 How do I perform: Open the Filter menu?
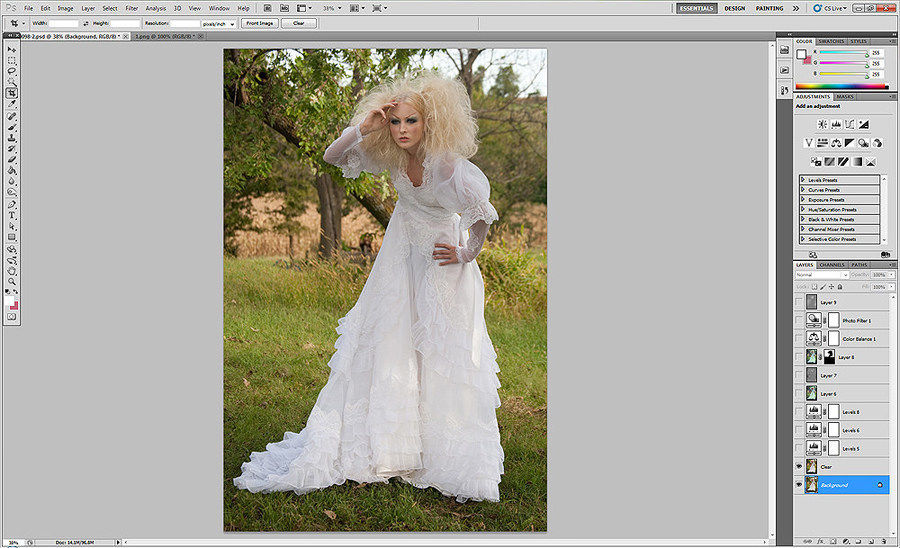click(131, 8)
